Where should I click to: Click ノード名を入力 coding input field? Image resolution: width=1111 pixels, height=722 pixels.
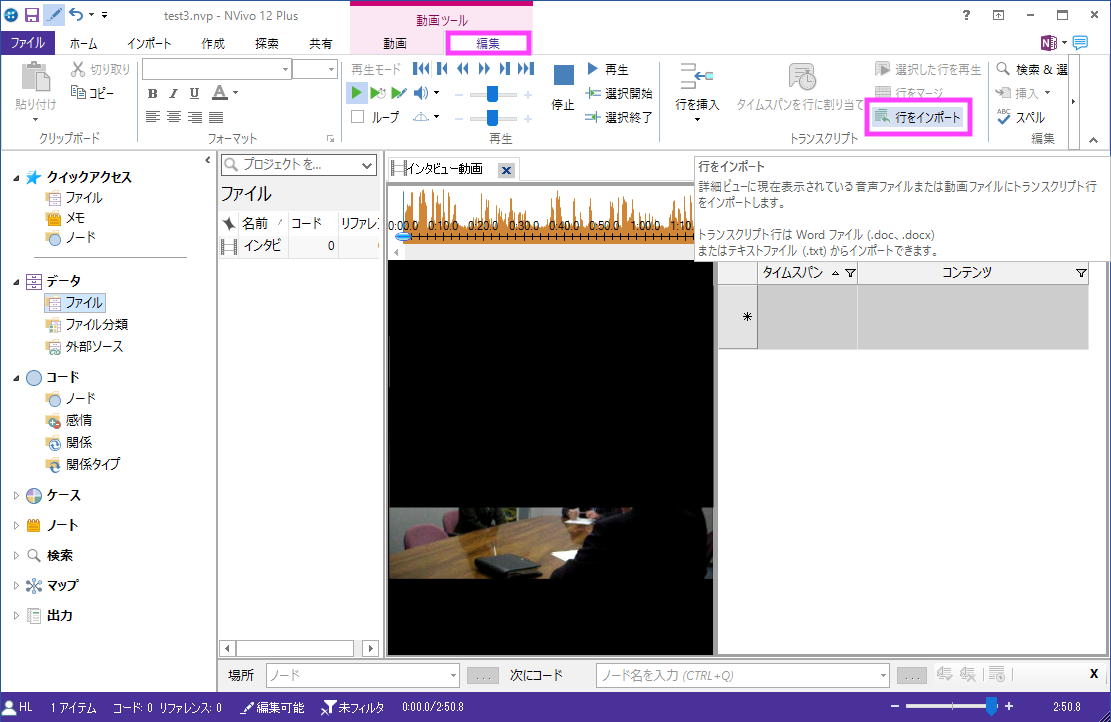coord(743,675)
